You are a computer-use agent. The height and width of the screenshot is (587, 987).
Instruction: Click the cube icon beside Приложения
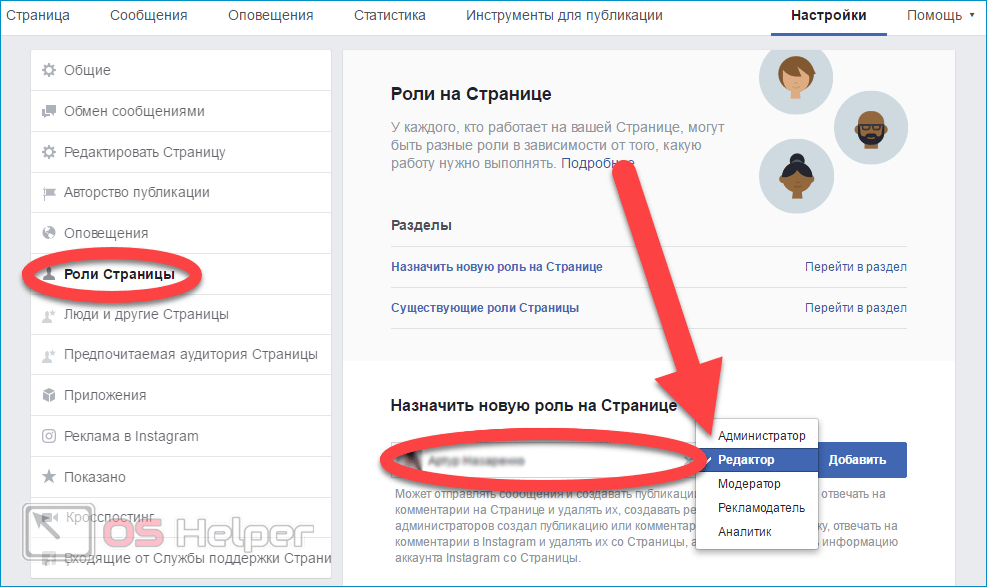(x=48, y=395)
